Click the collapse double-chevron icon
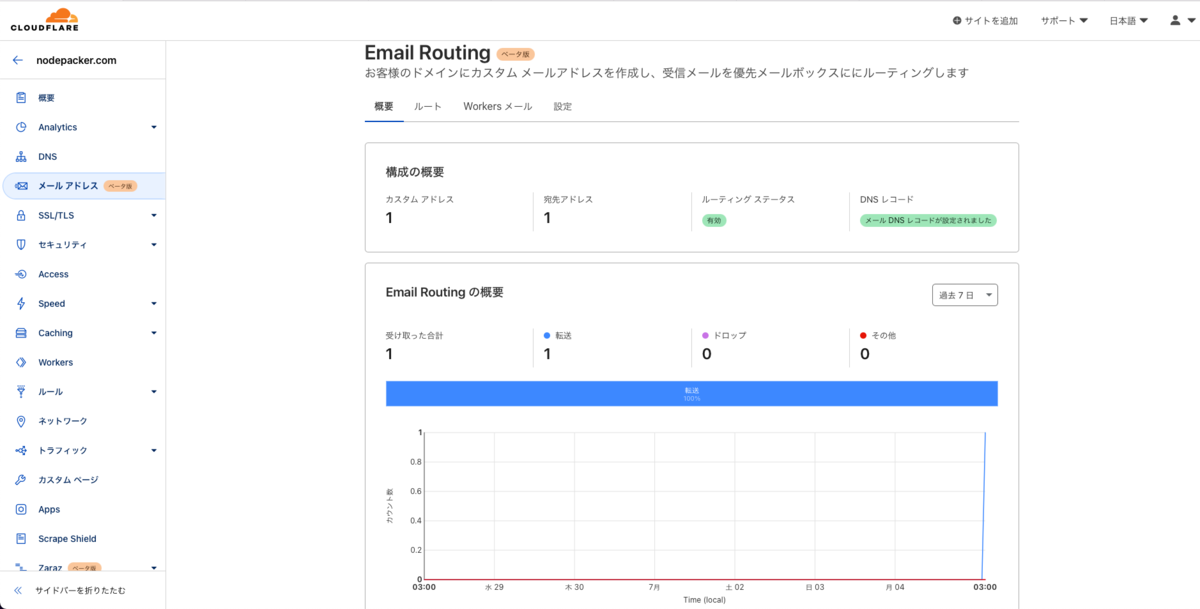Screen dimensions: 1200x609 coord(18,590)
